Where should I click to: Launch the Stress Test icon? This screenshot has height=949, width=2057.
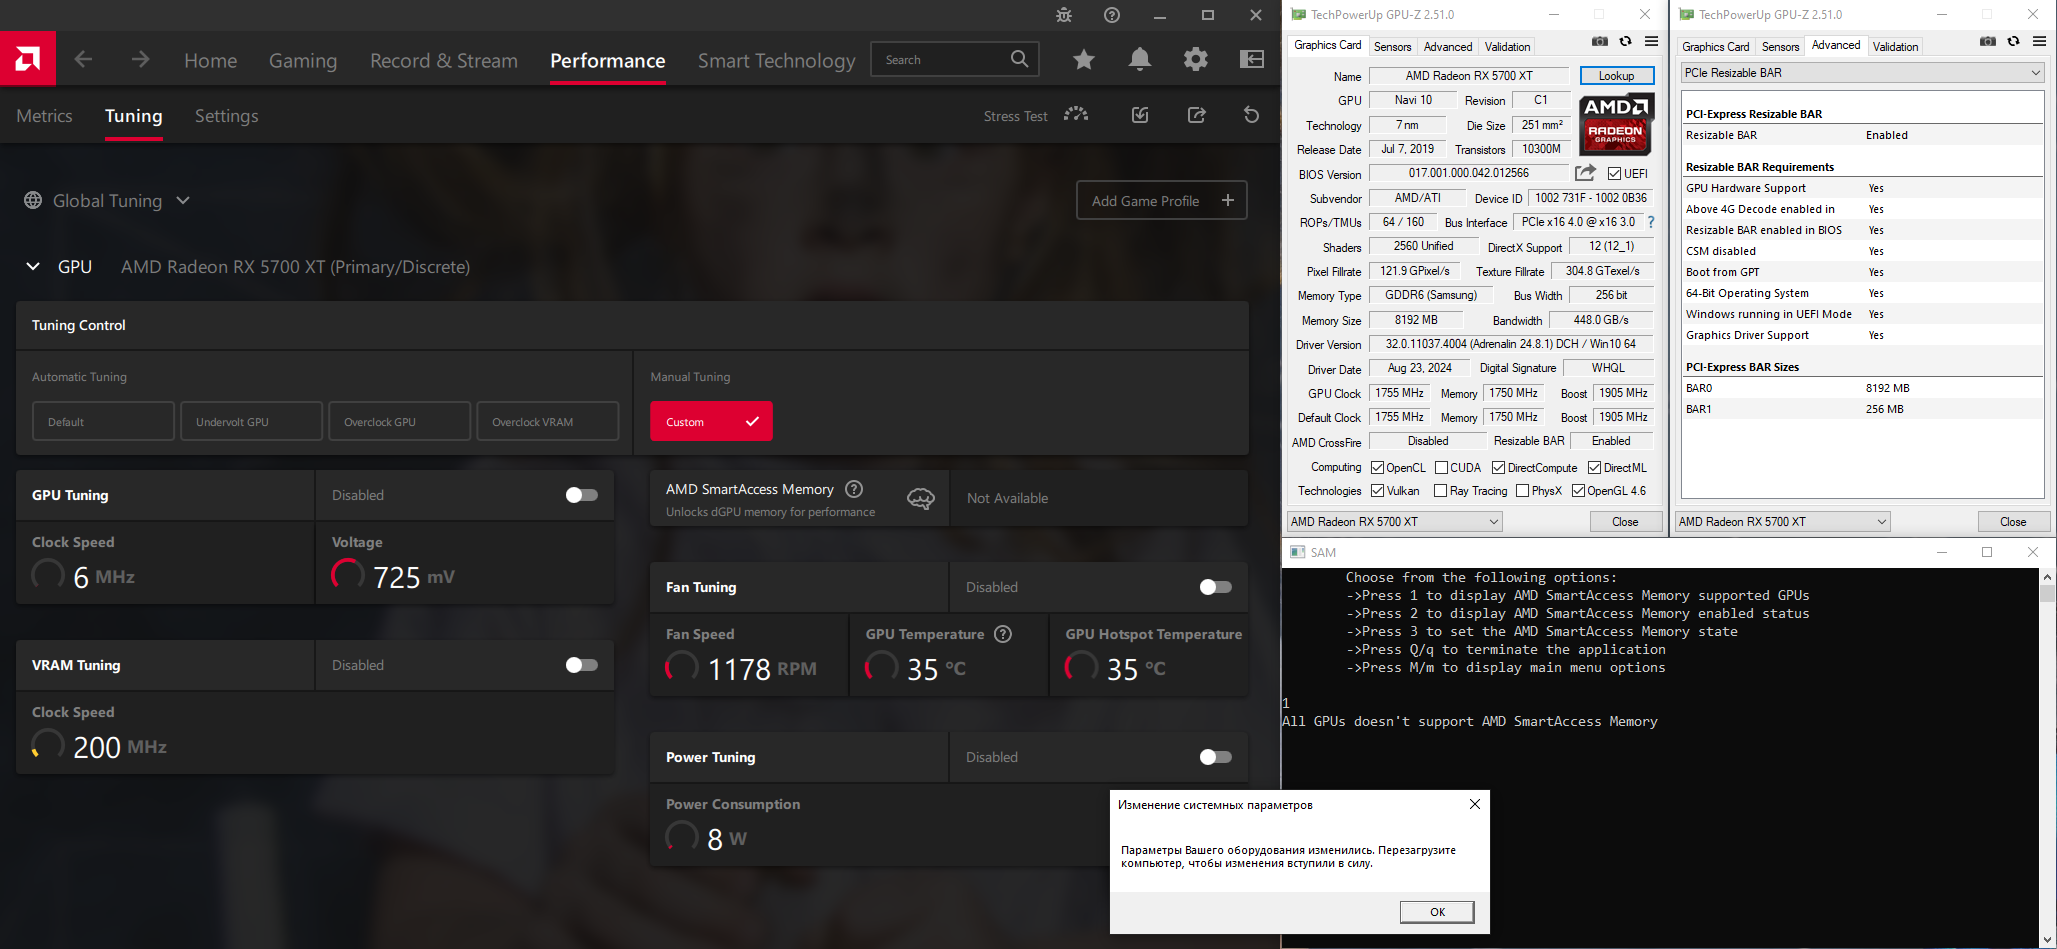coord(1076,115)
